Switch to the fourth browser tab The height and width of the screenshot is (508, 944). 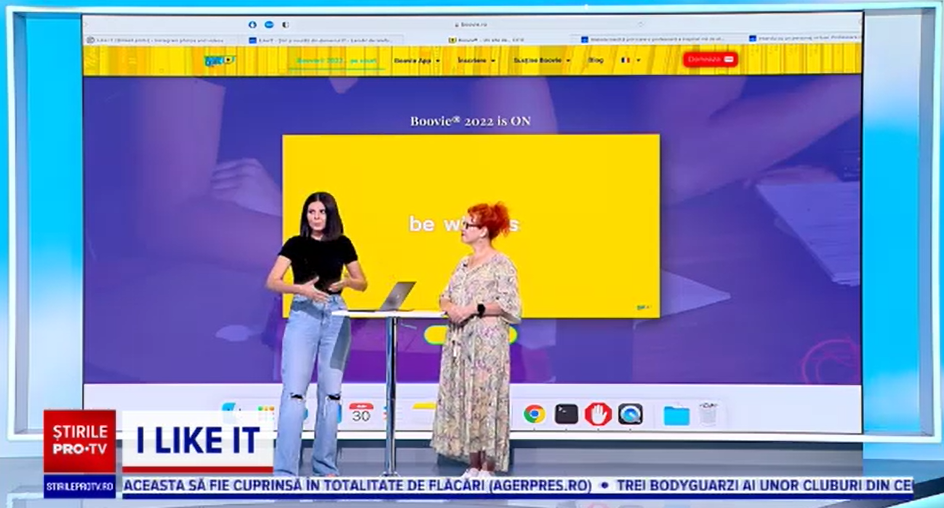coord(655,39)
